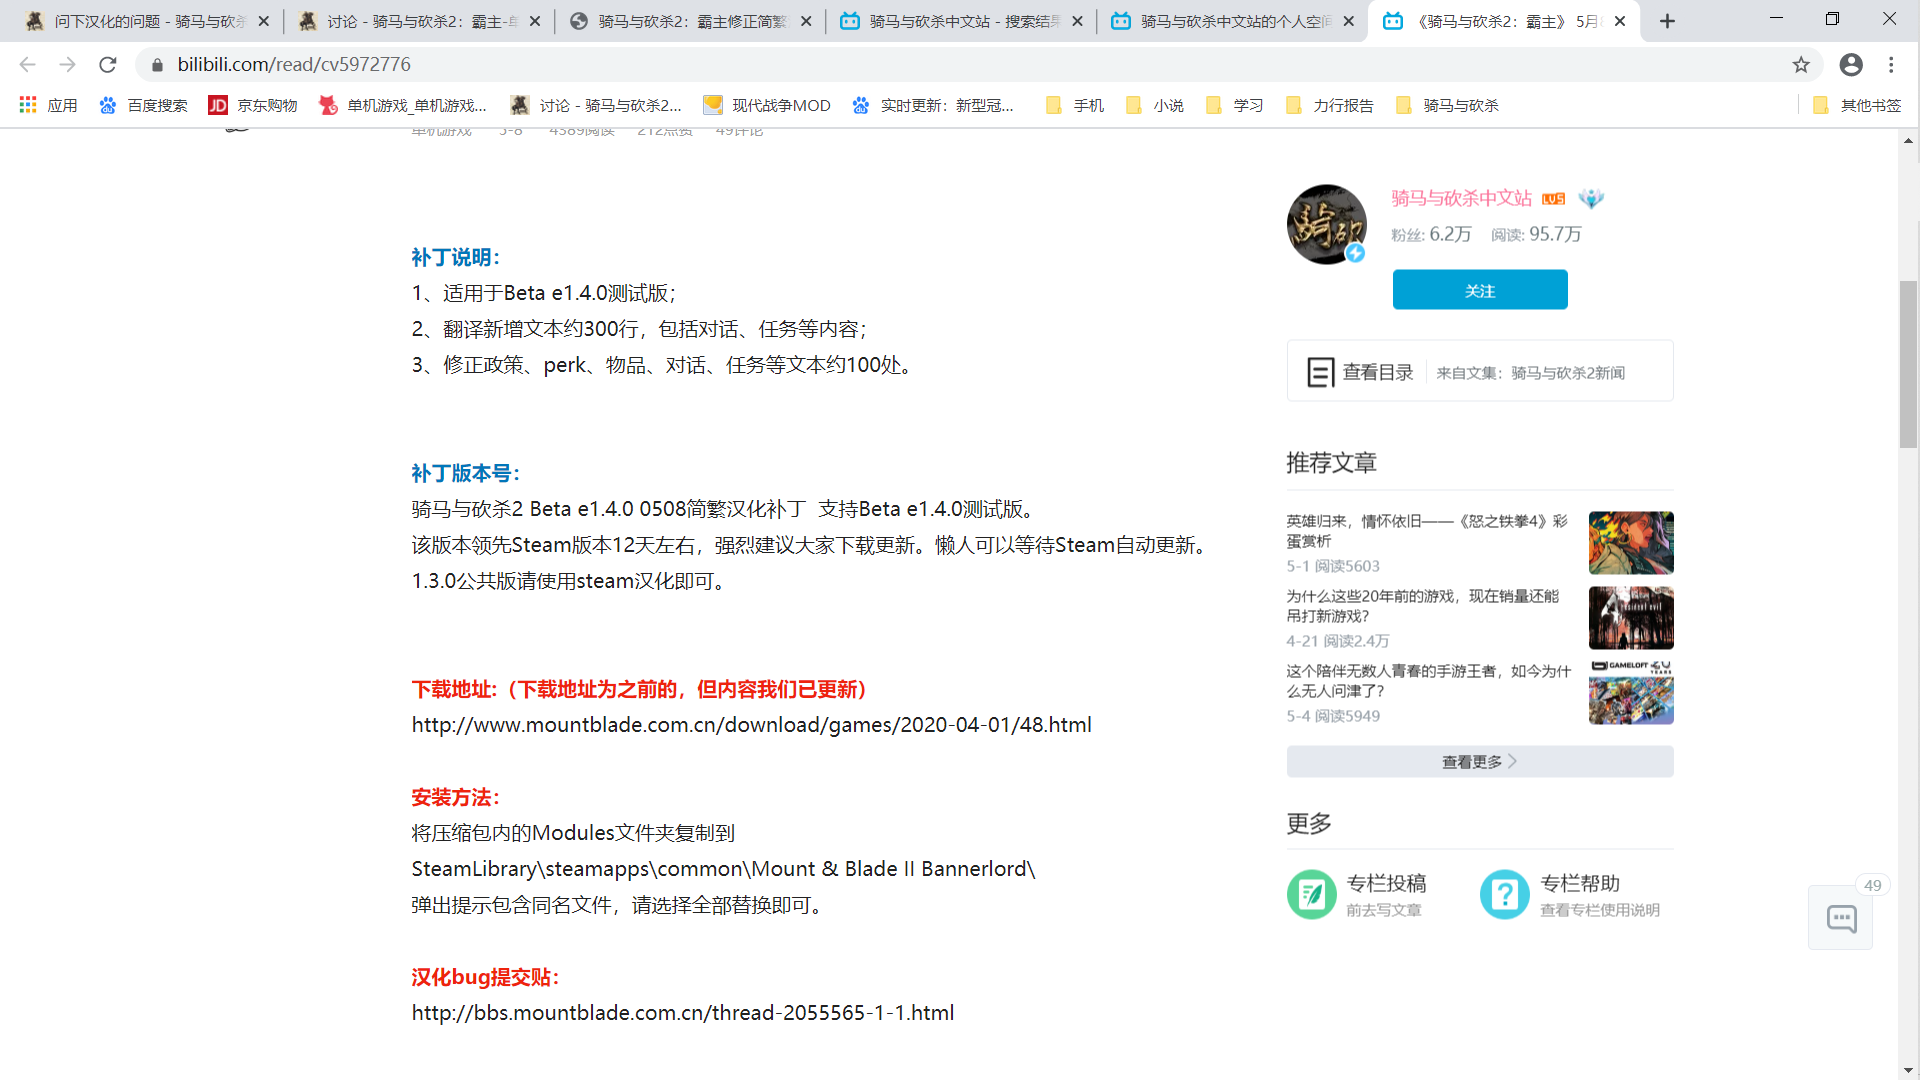This screenshot has width=1920, height=1080.
Task: Click the 安装方法 heading text
Action: (x=455, y=797)
